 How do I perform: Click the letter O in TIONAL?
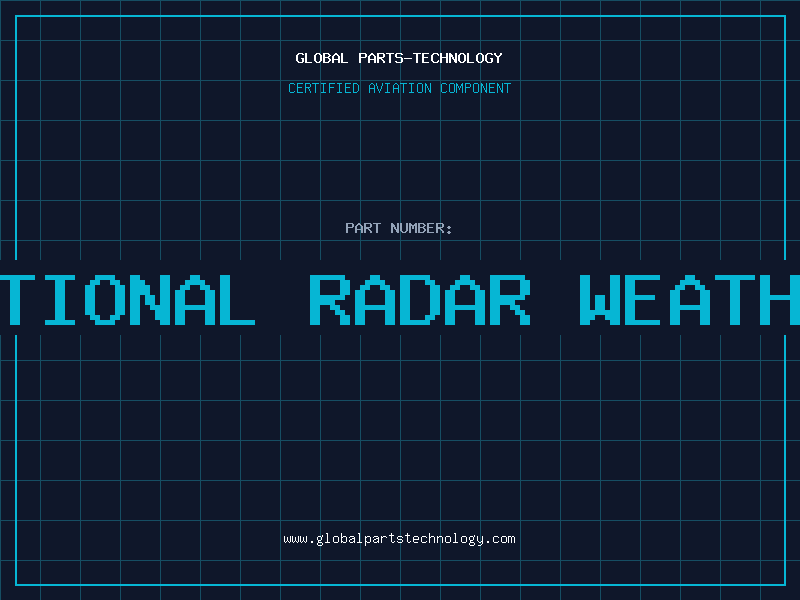point(105,300)
